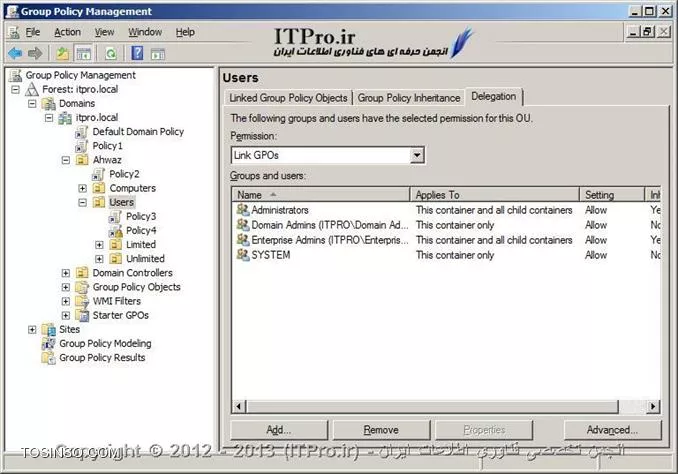Open the Action menu
Screen dimensions: 678x474
coord(67,32)
